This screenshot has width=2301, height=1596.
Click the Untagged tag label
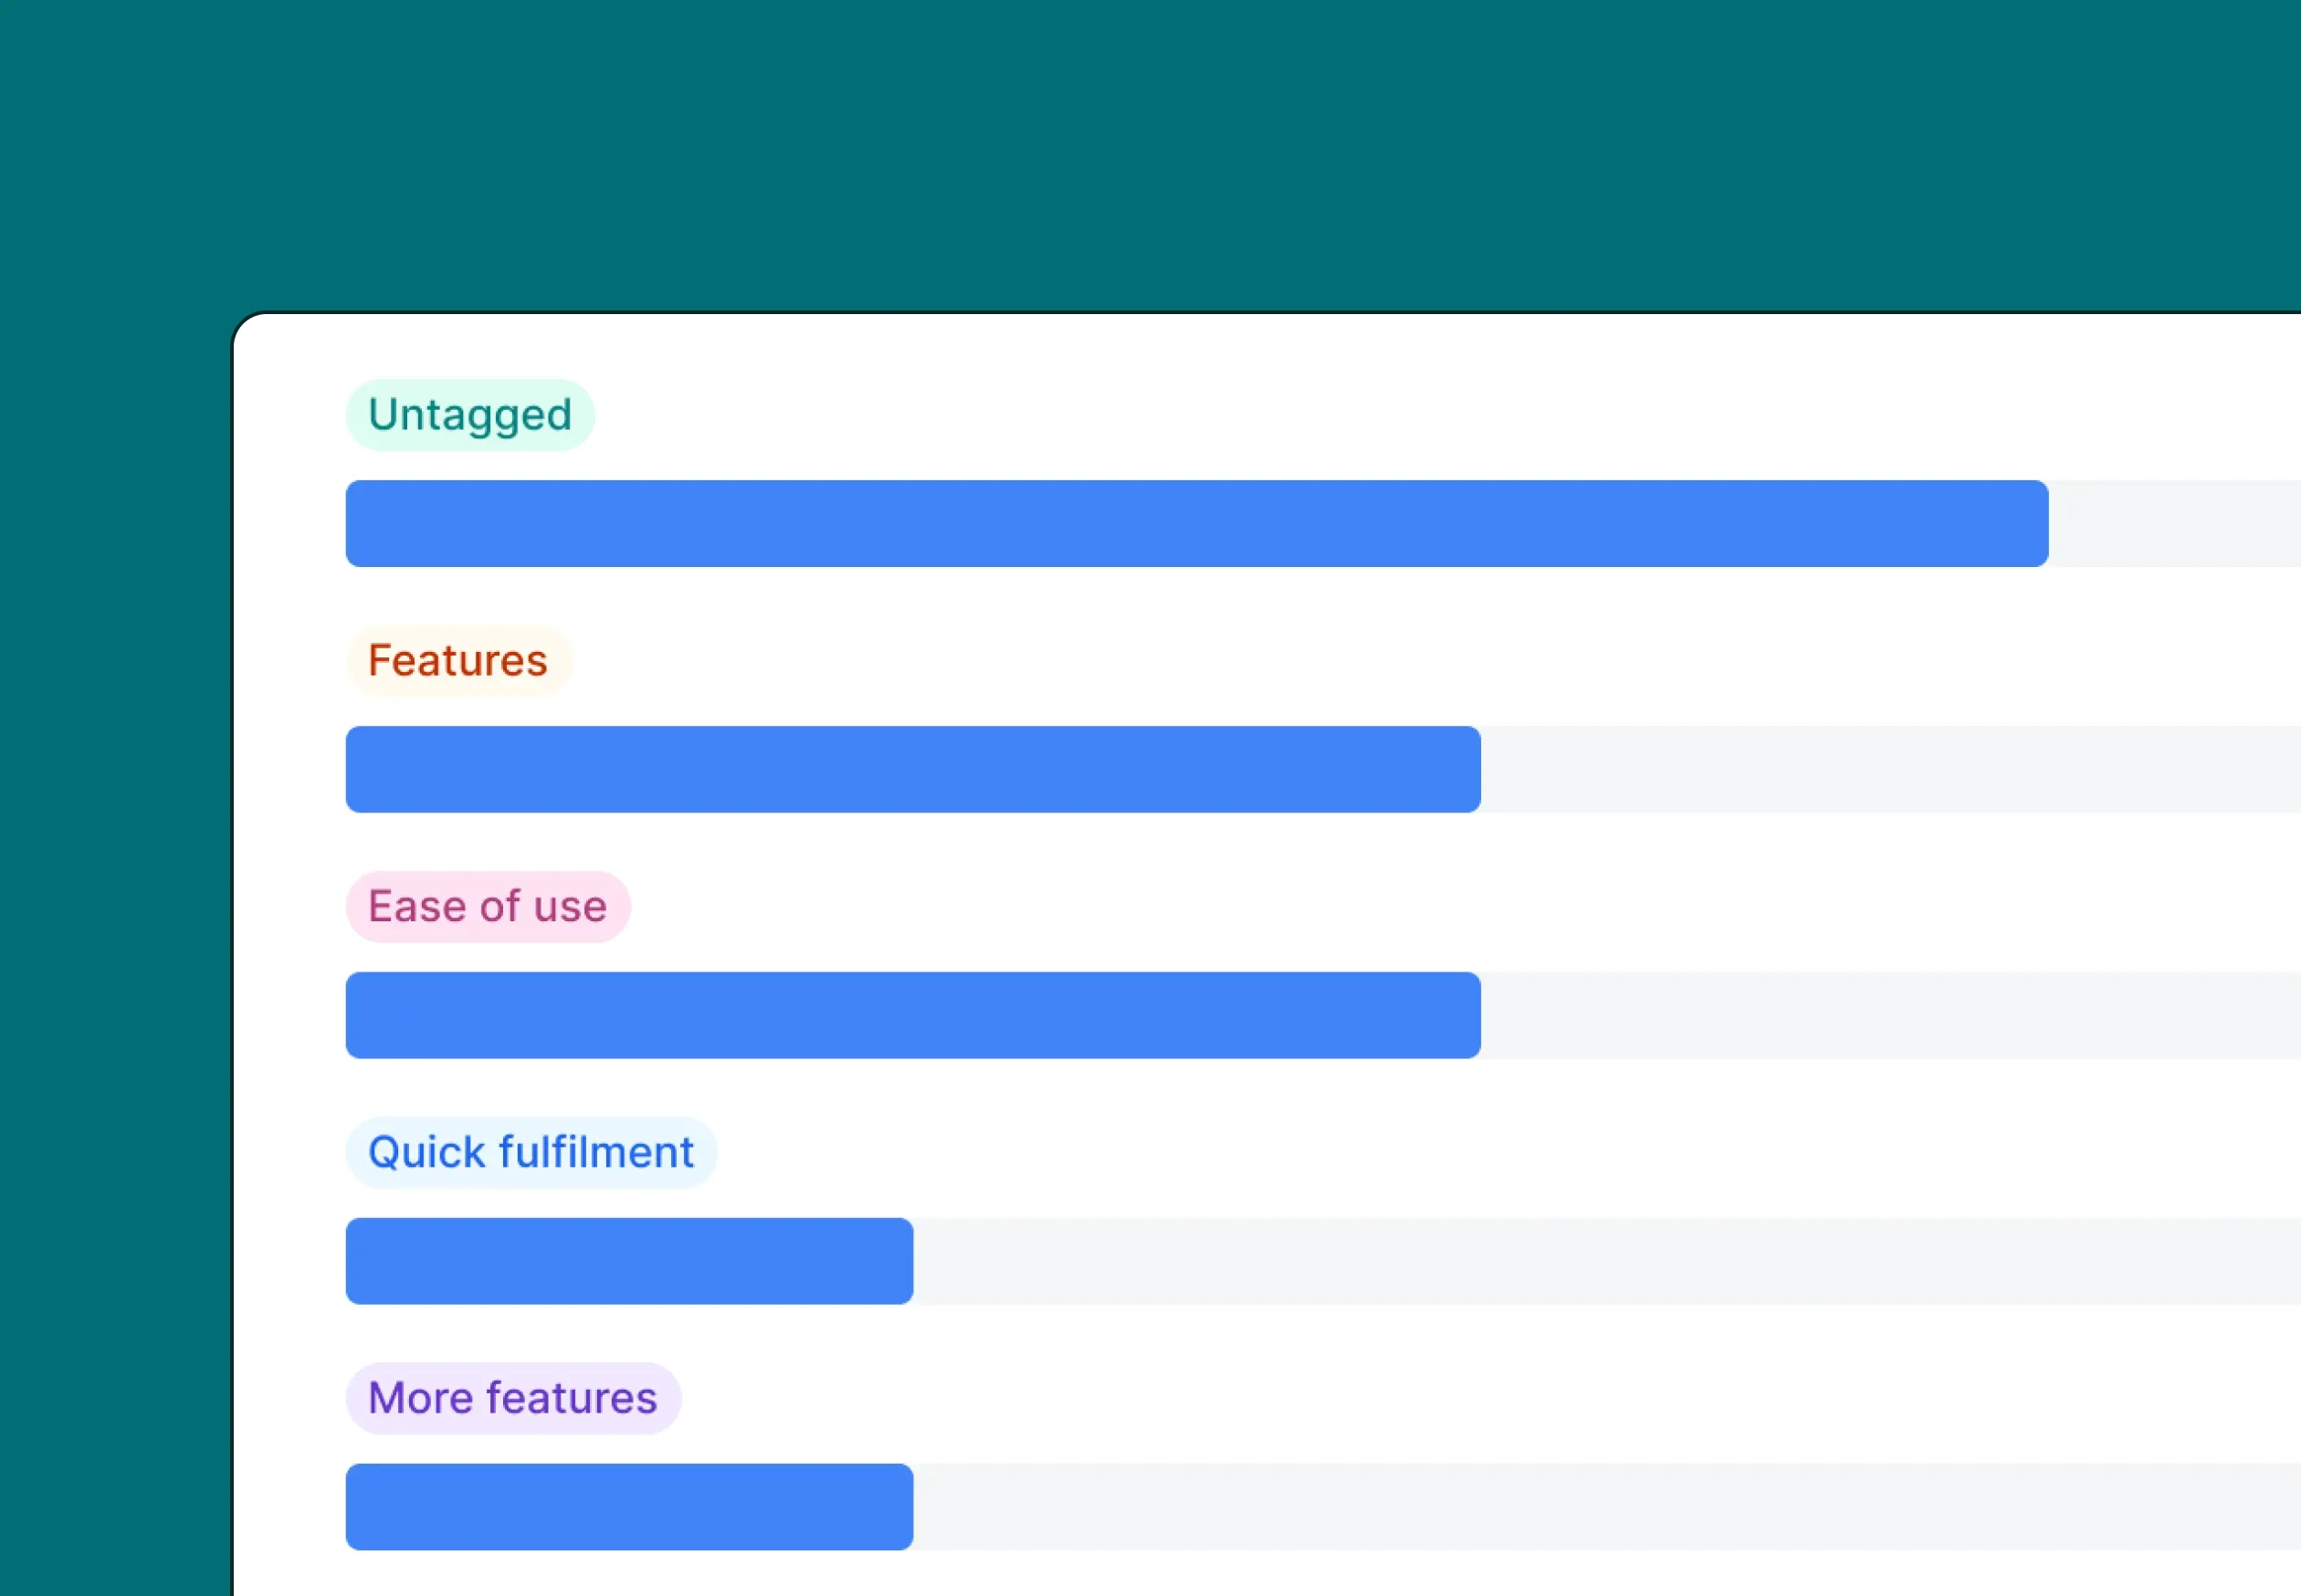(470, 415)
